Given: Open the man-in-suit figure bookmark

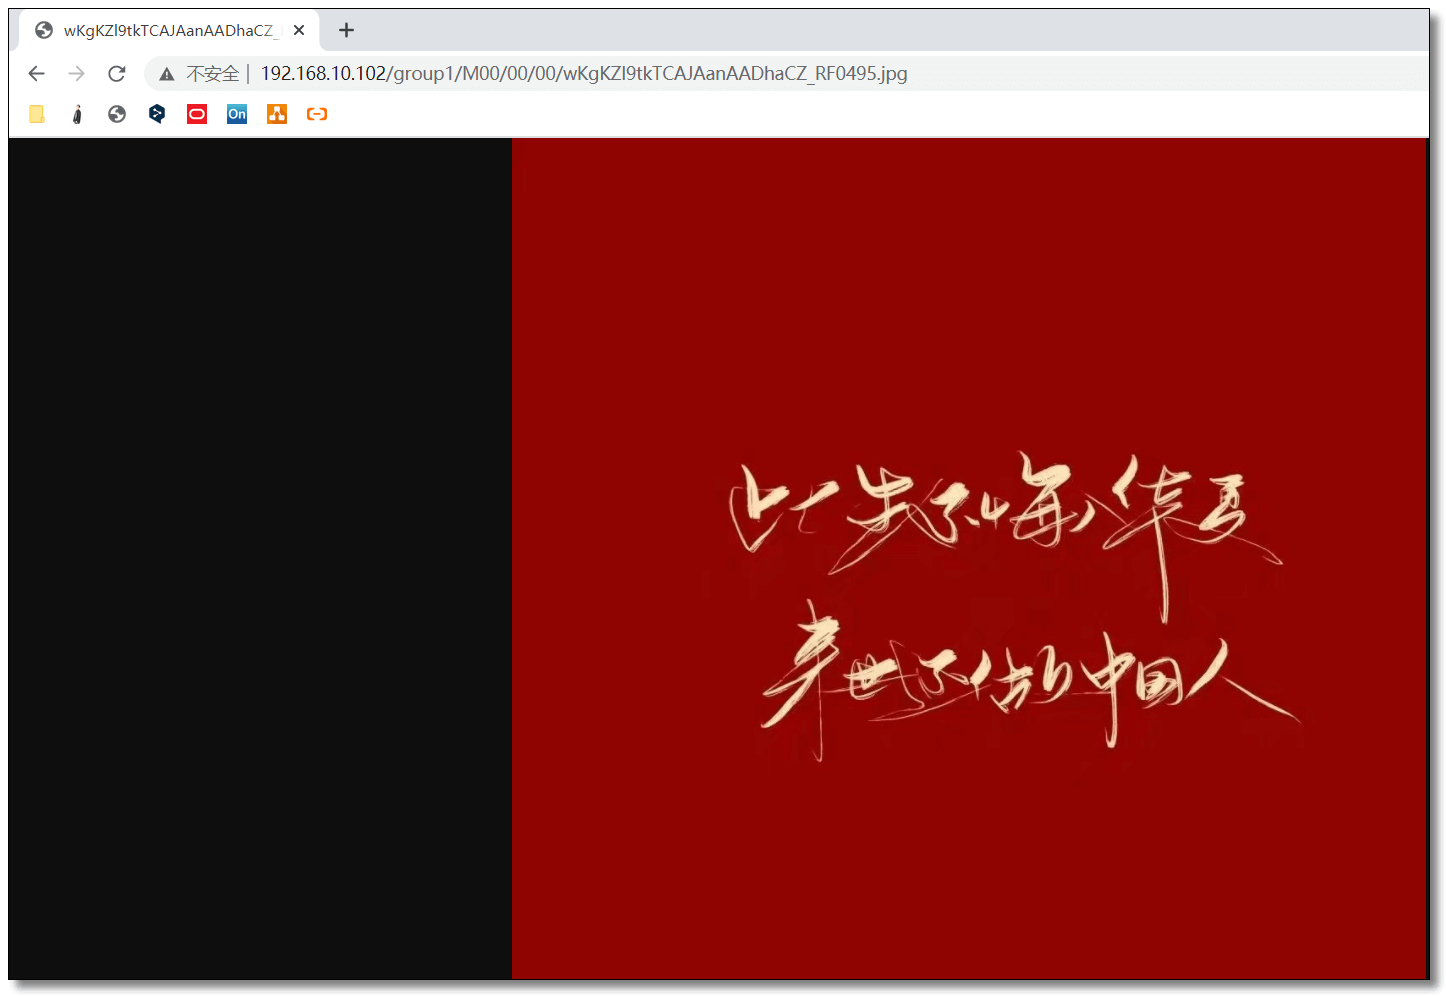Looking at the screenshot, I should pyautogui.click(x=77, y=114).
